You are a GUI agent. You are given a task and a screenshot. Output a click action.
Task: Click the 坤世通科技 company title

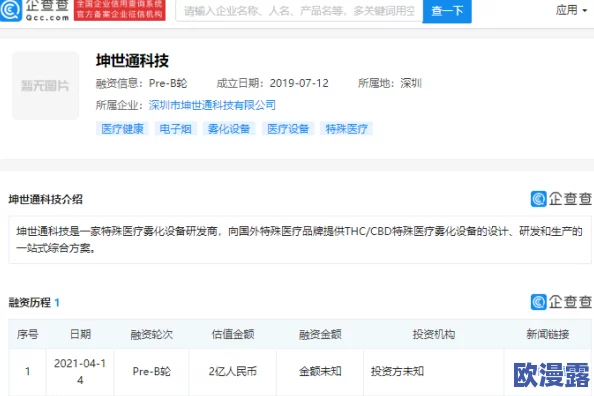(132, 61)
